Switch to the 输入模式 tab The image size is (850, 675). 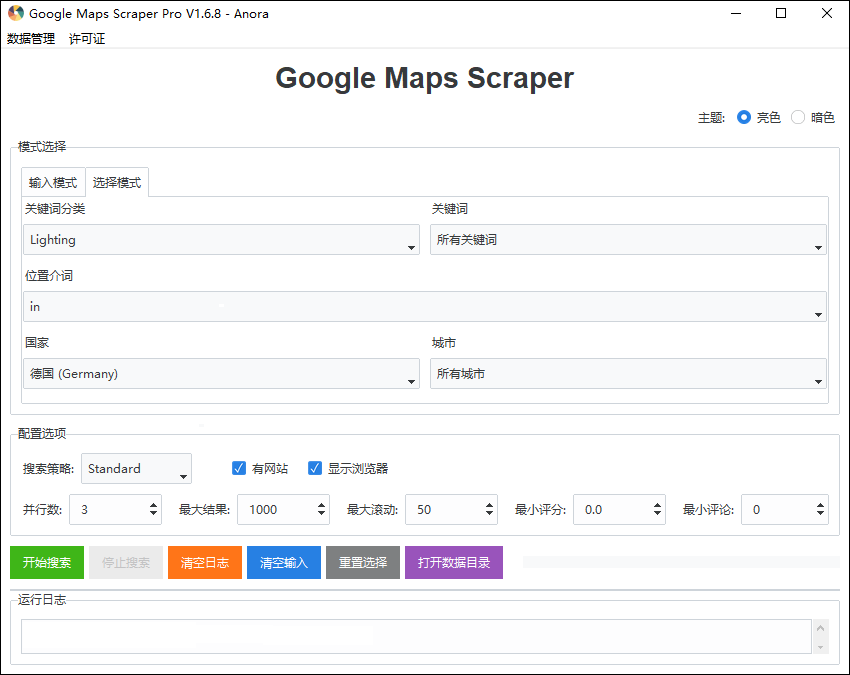point(53,182)
